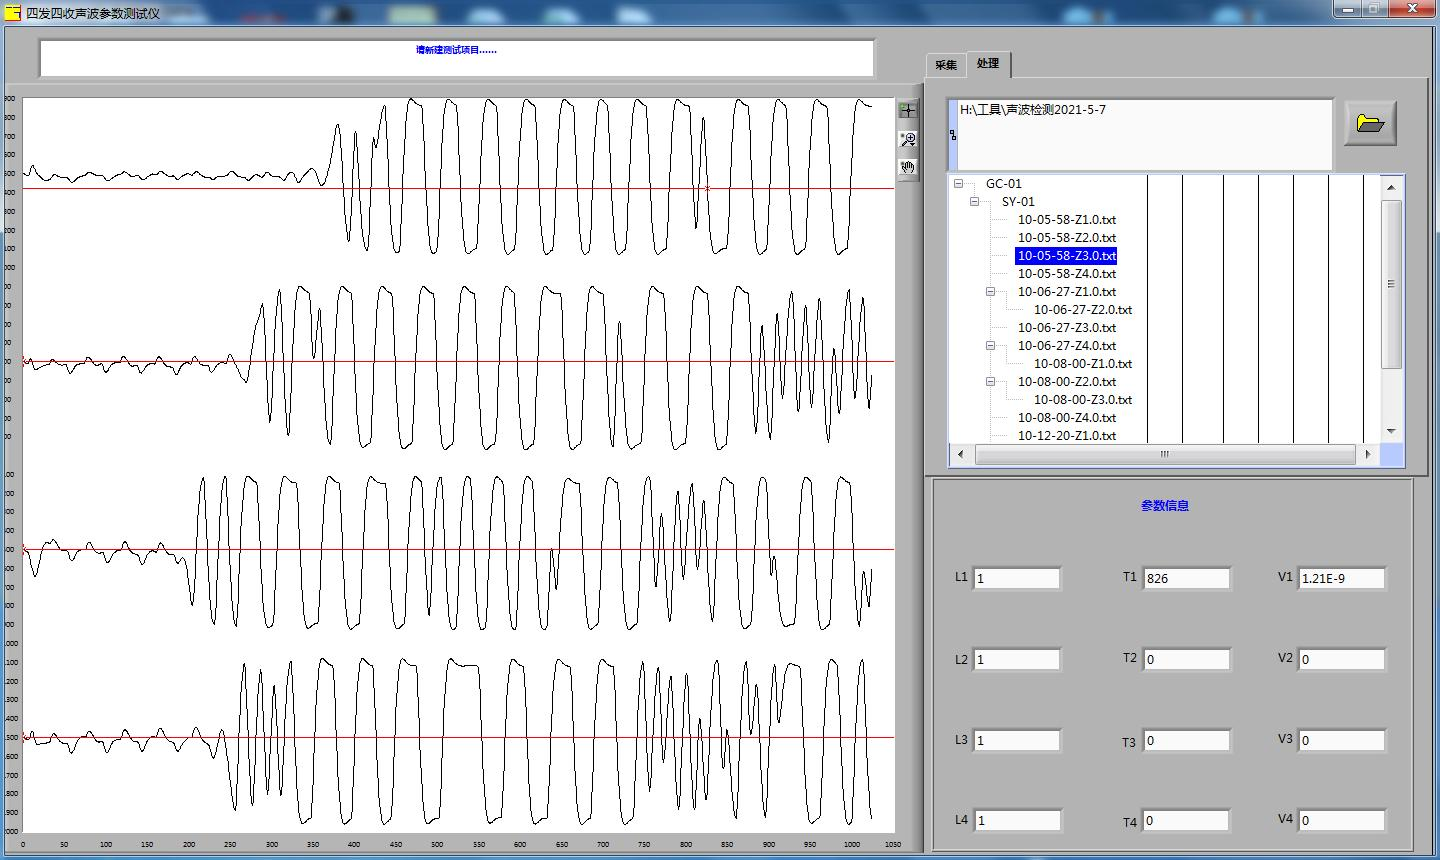
Task: Select the graph pan hand tool
Action: pyautogui.click(x=908, y=168)
